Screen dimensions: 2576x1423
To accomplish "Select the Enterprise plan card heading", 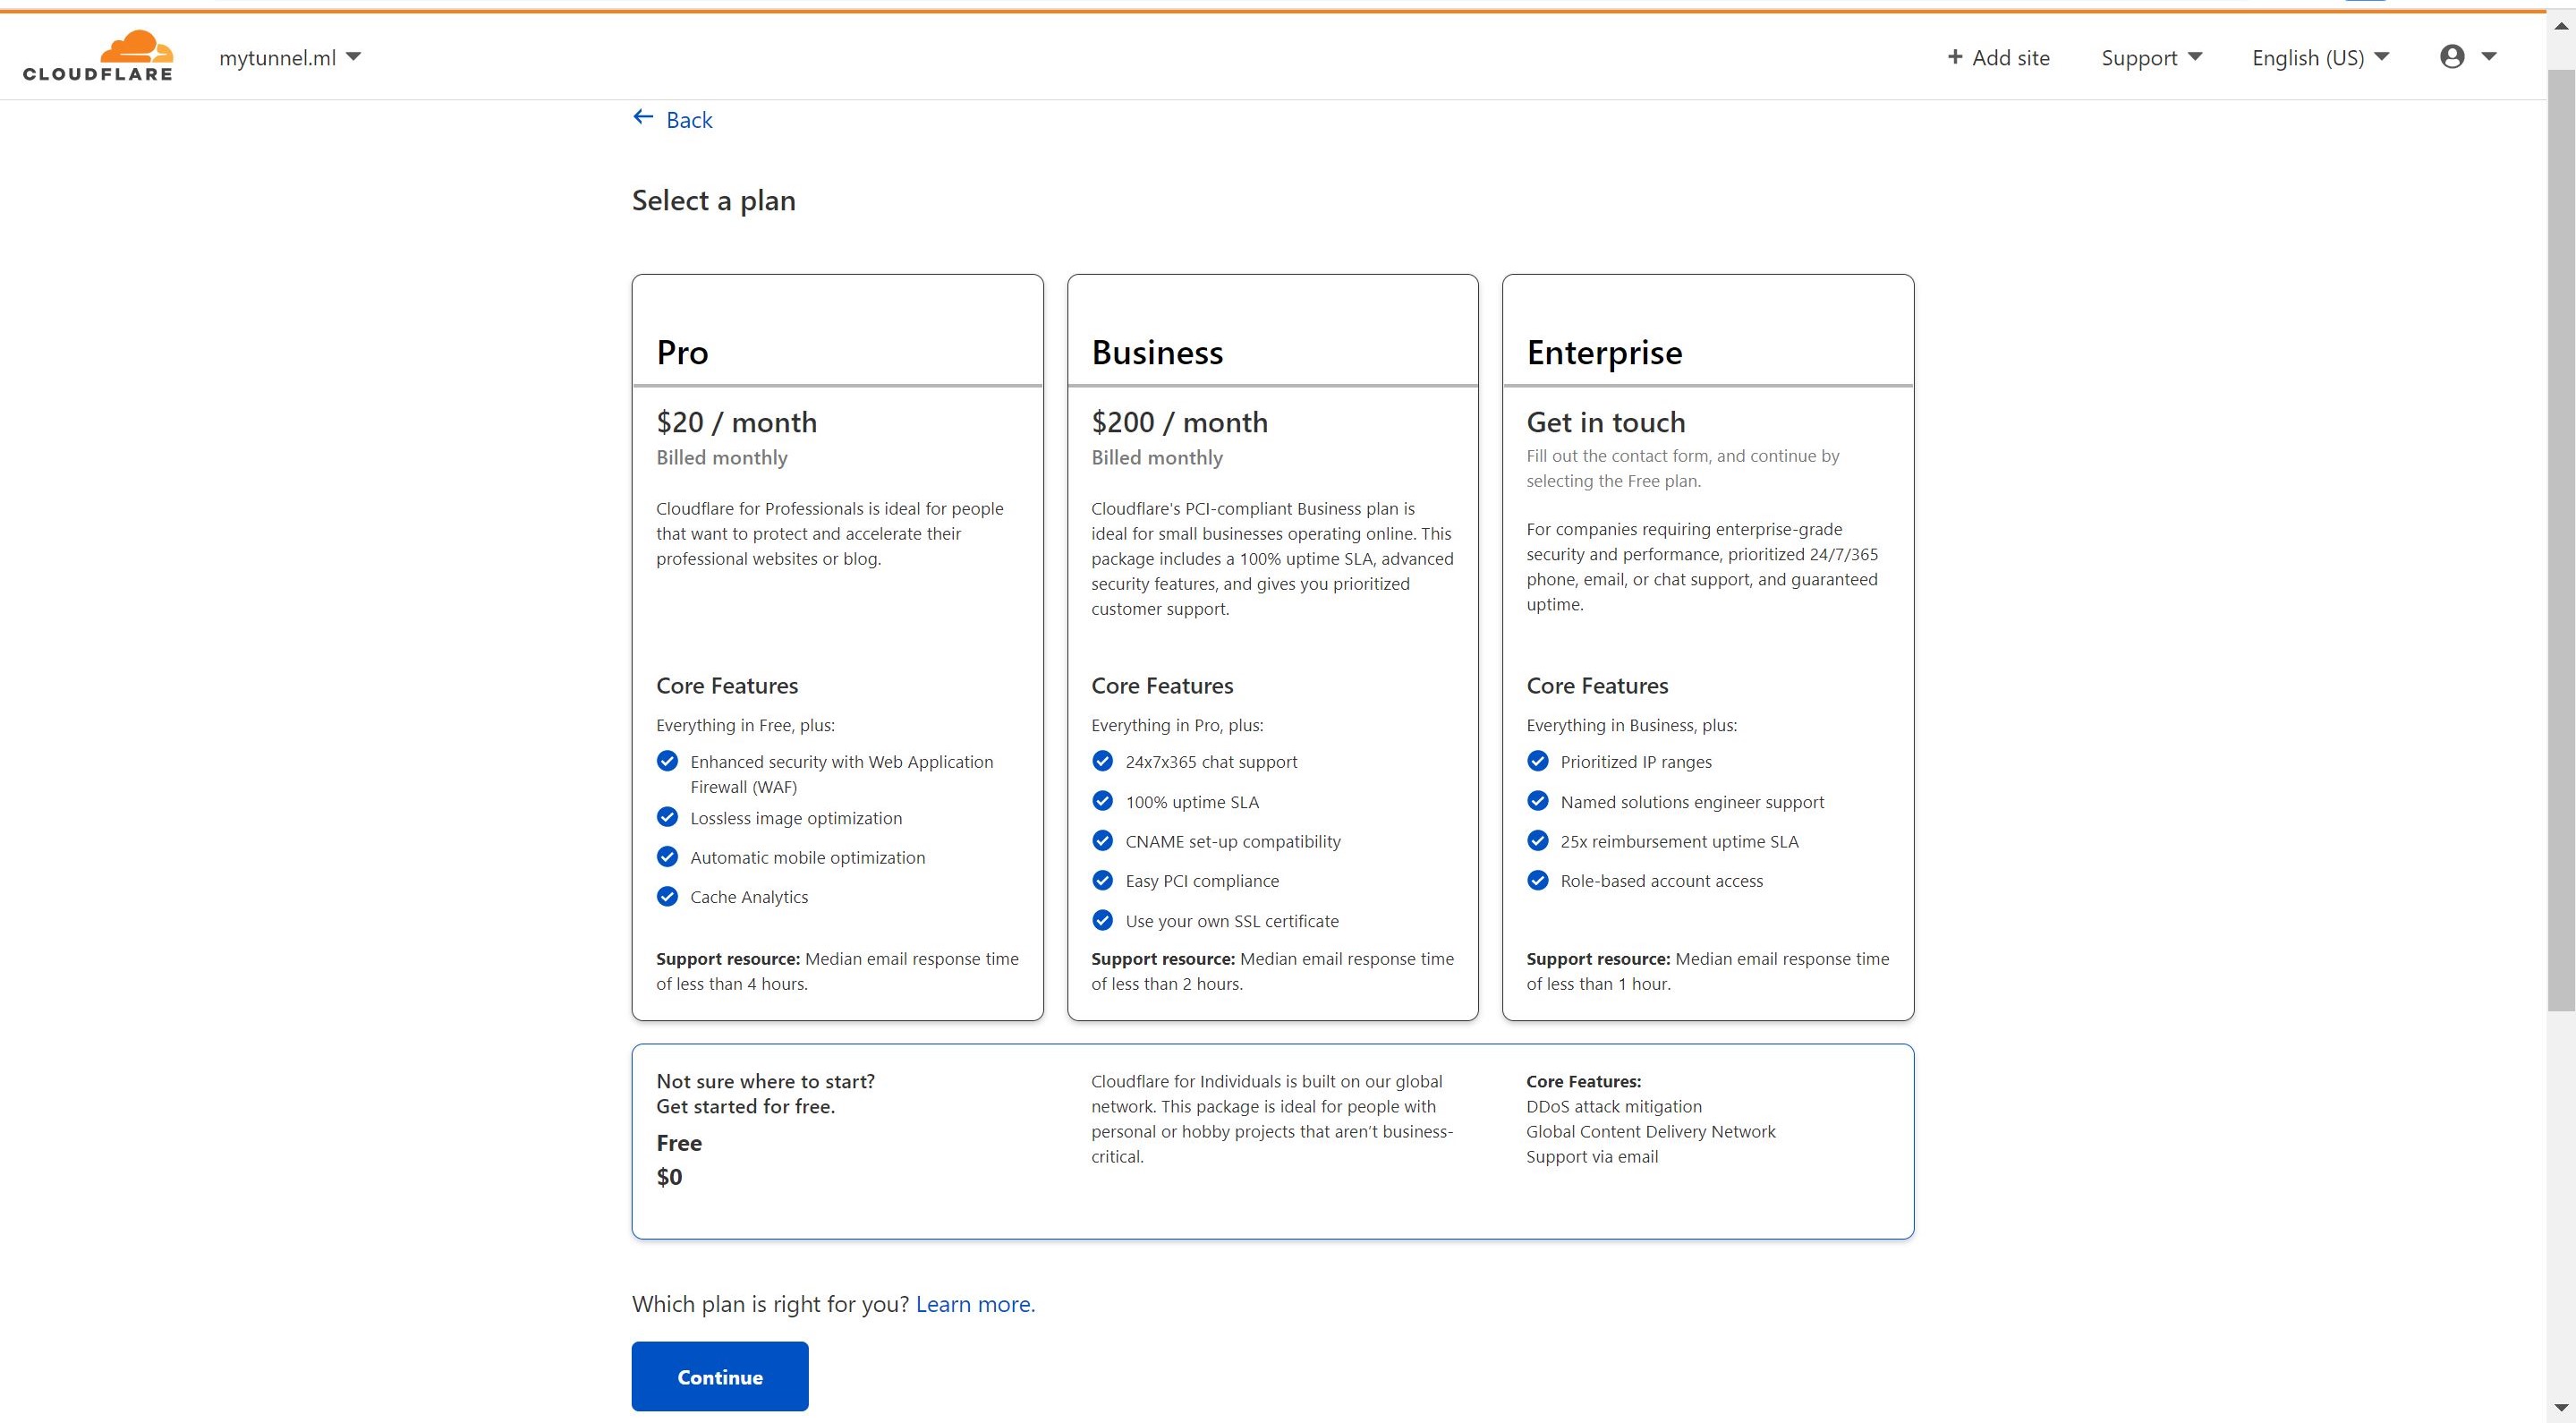I will [x=1604, y=353].
